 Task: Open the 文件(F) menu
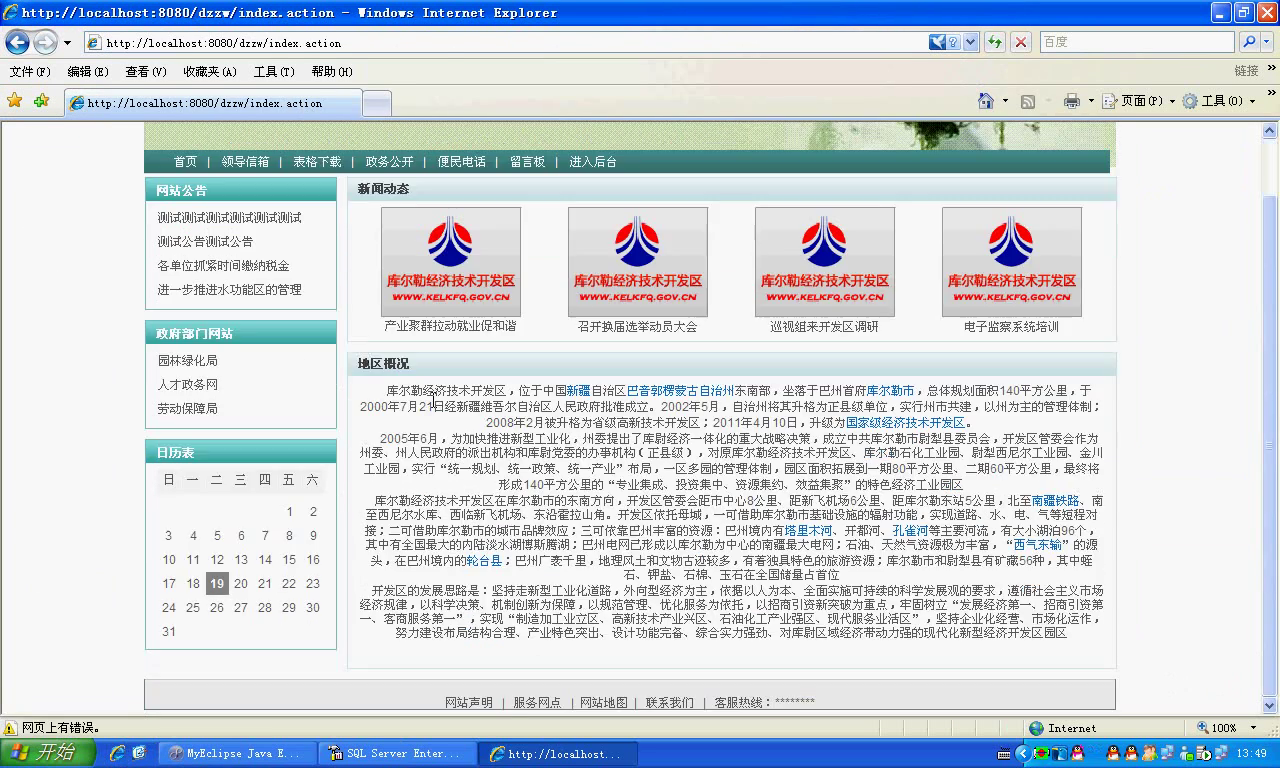pos(30,72)
